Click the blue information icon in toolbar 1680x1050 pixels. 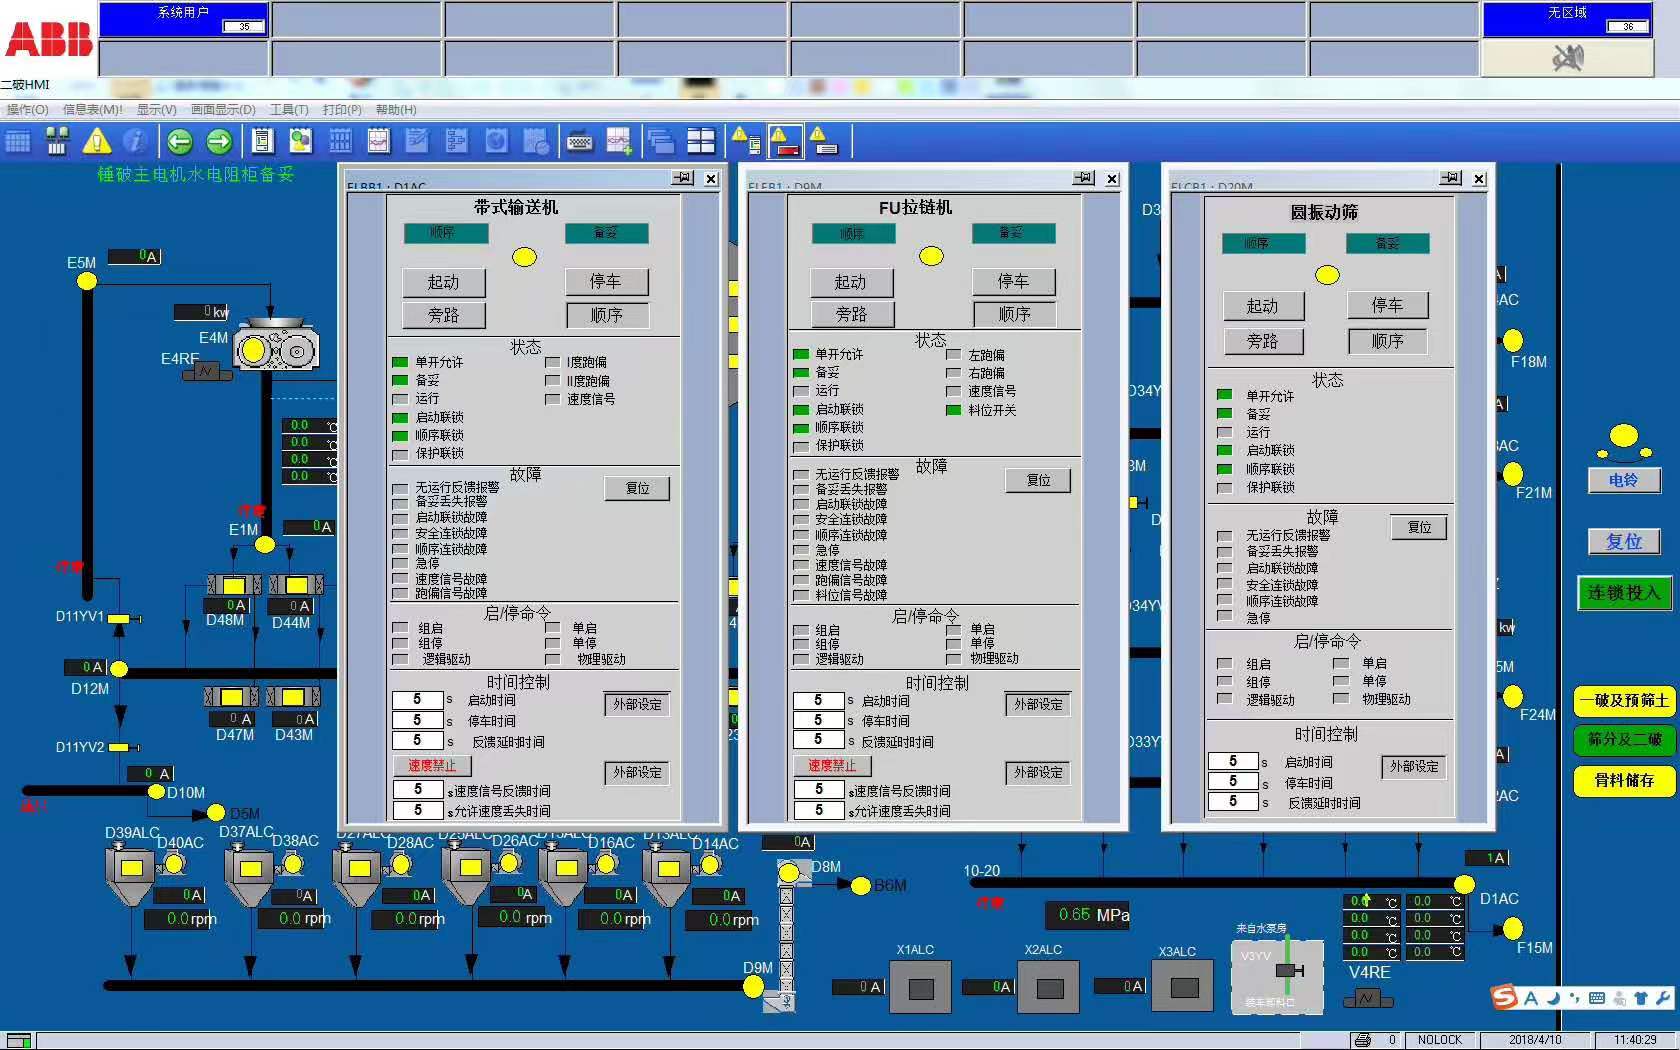(135, 141)
